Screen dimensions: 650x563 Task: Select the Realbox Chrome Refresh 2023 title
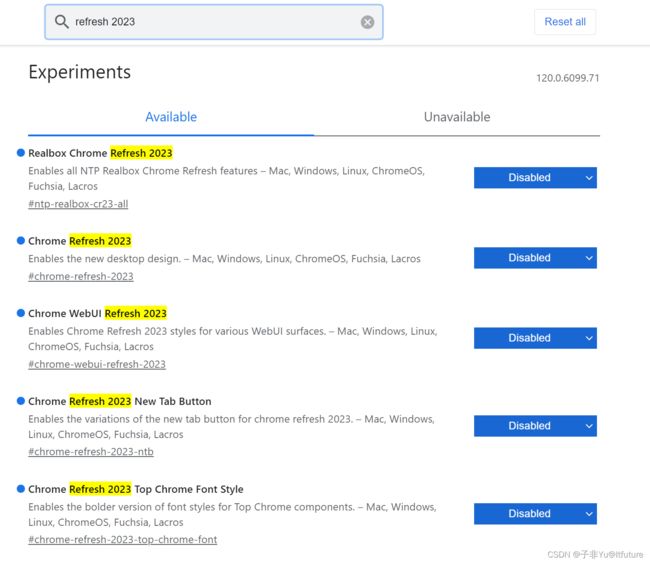pos(100,153)
